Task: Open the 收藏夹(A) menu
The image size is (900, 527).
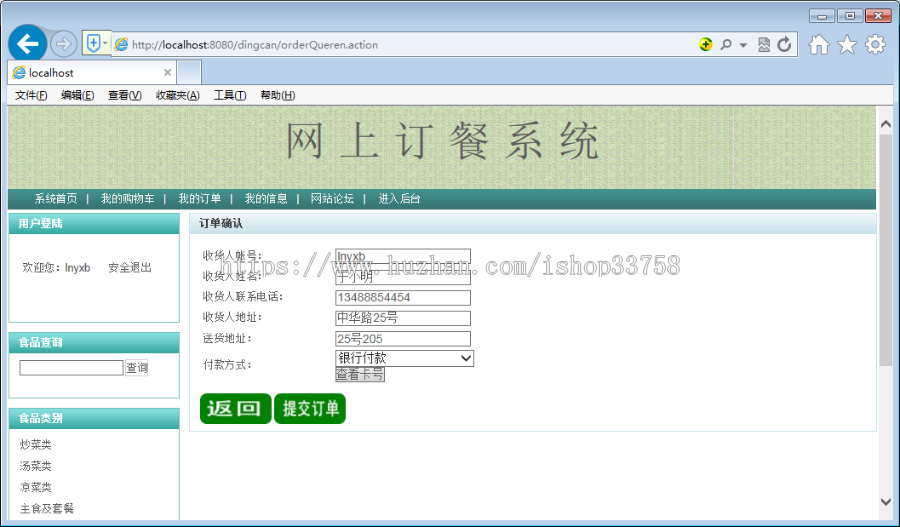Action: [x=177, y=95]
